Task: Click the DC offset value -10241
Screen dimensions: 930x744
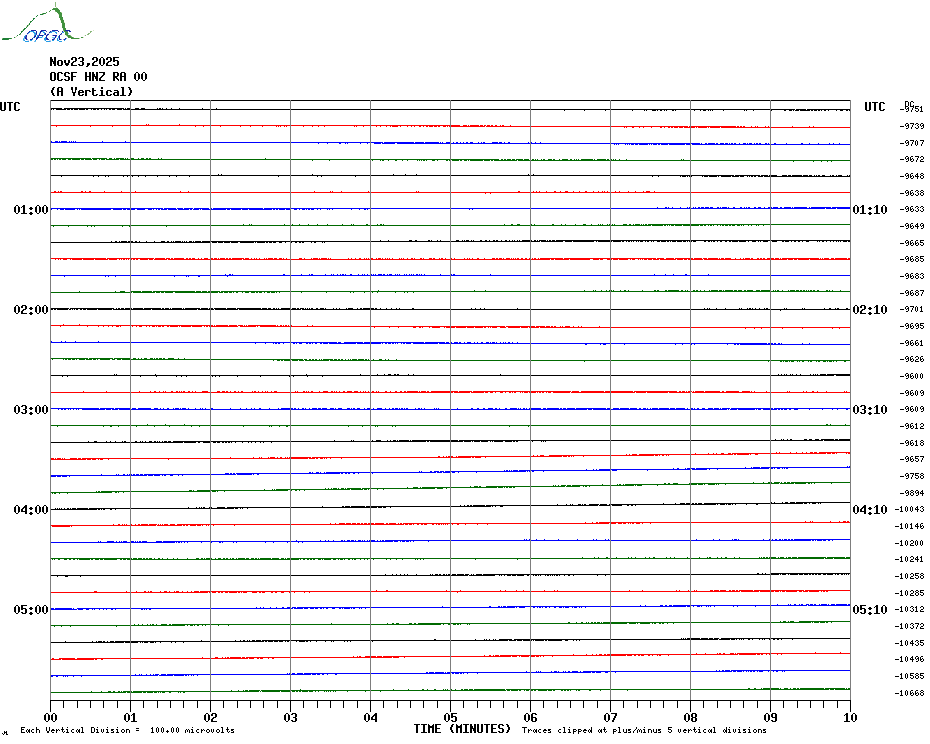Action: (910, 559)
